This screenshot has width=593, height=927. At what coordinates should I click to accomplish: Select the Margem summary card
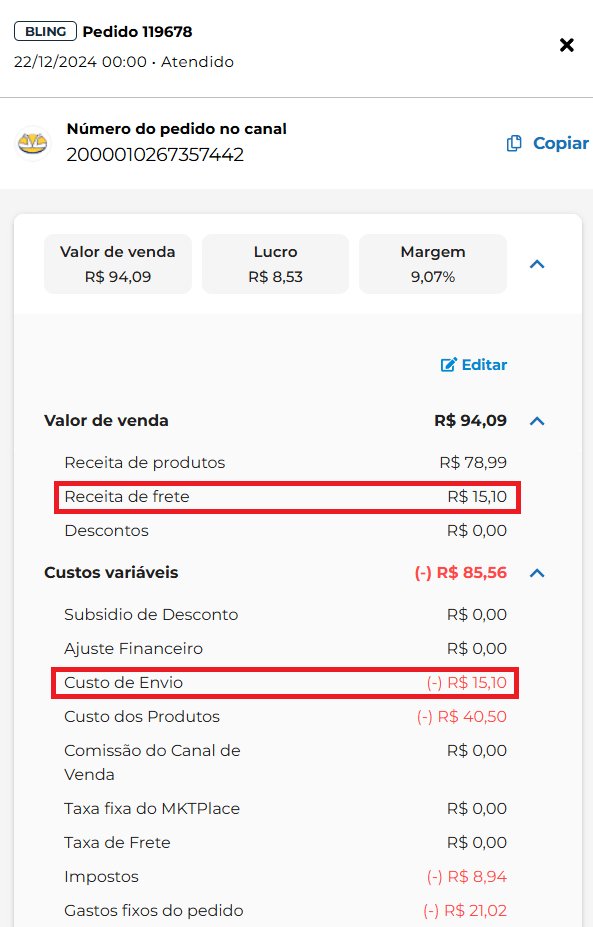point(433,264)
